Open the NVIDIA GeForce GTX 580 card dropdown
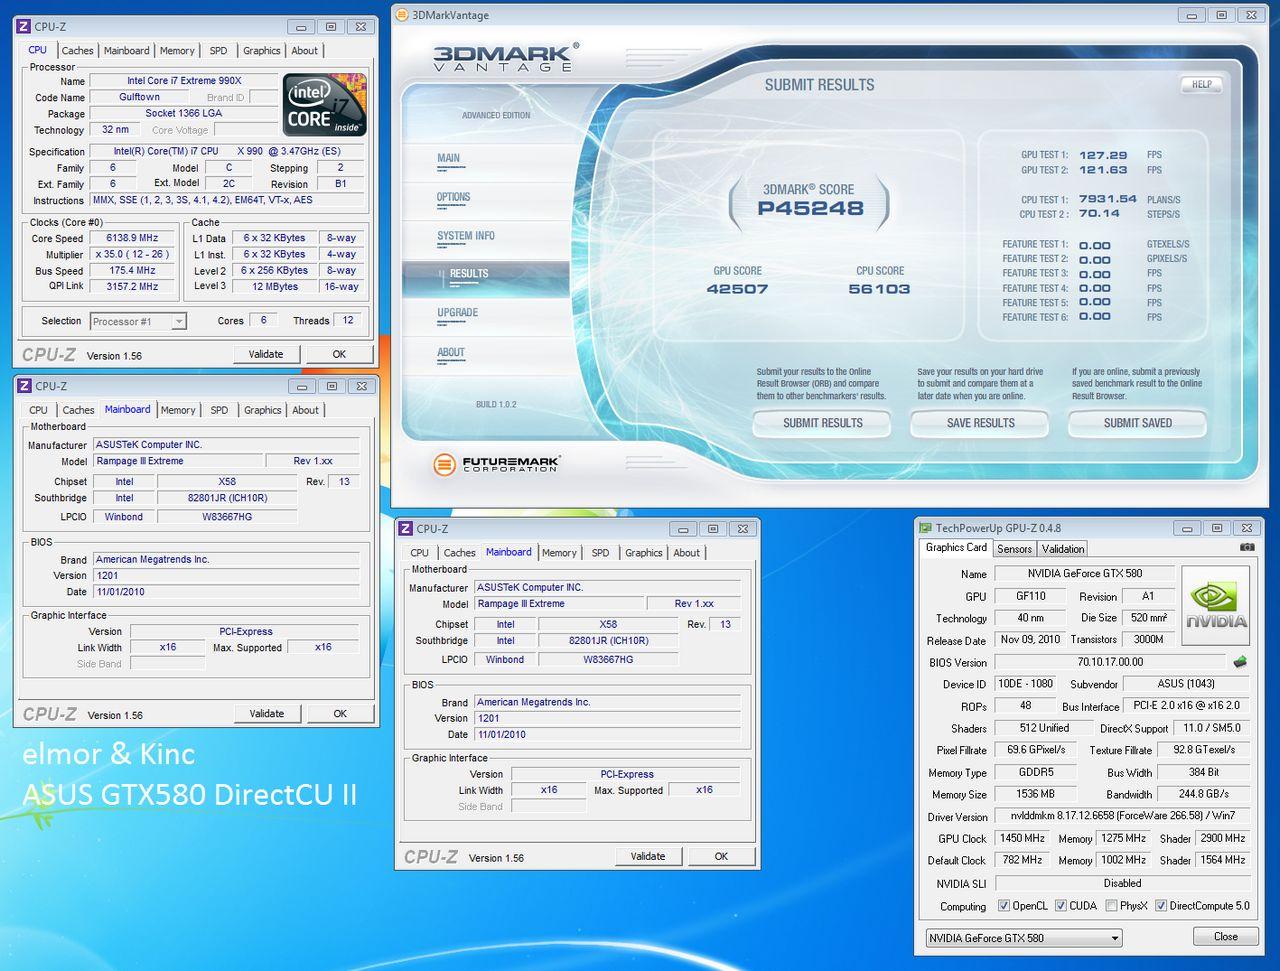 pyautogui.click(x=1023, y=938)
